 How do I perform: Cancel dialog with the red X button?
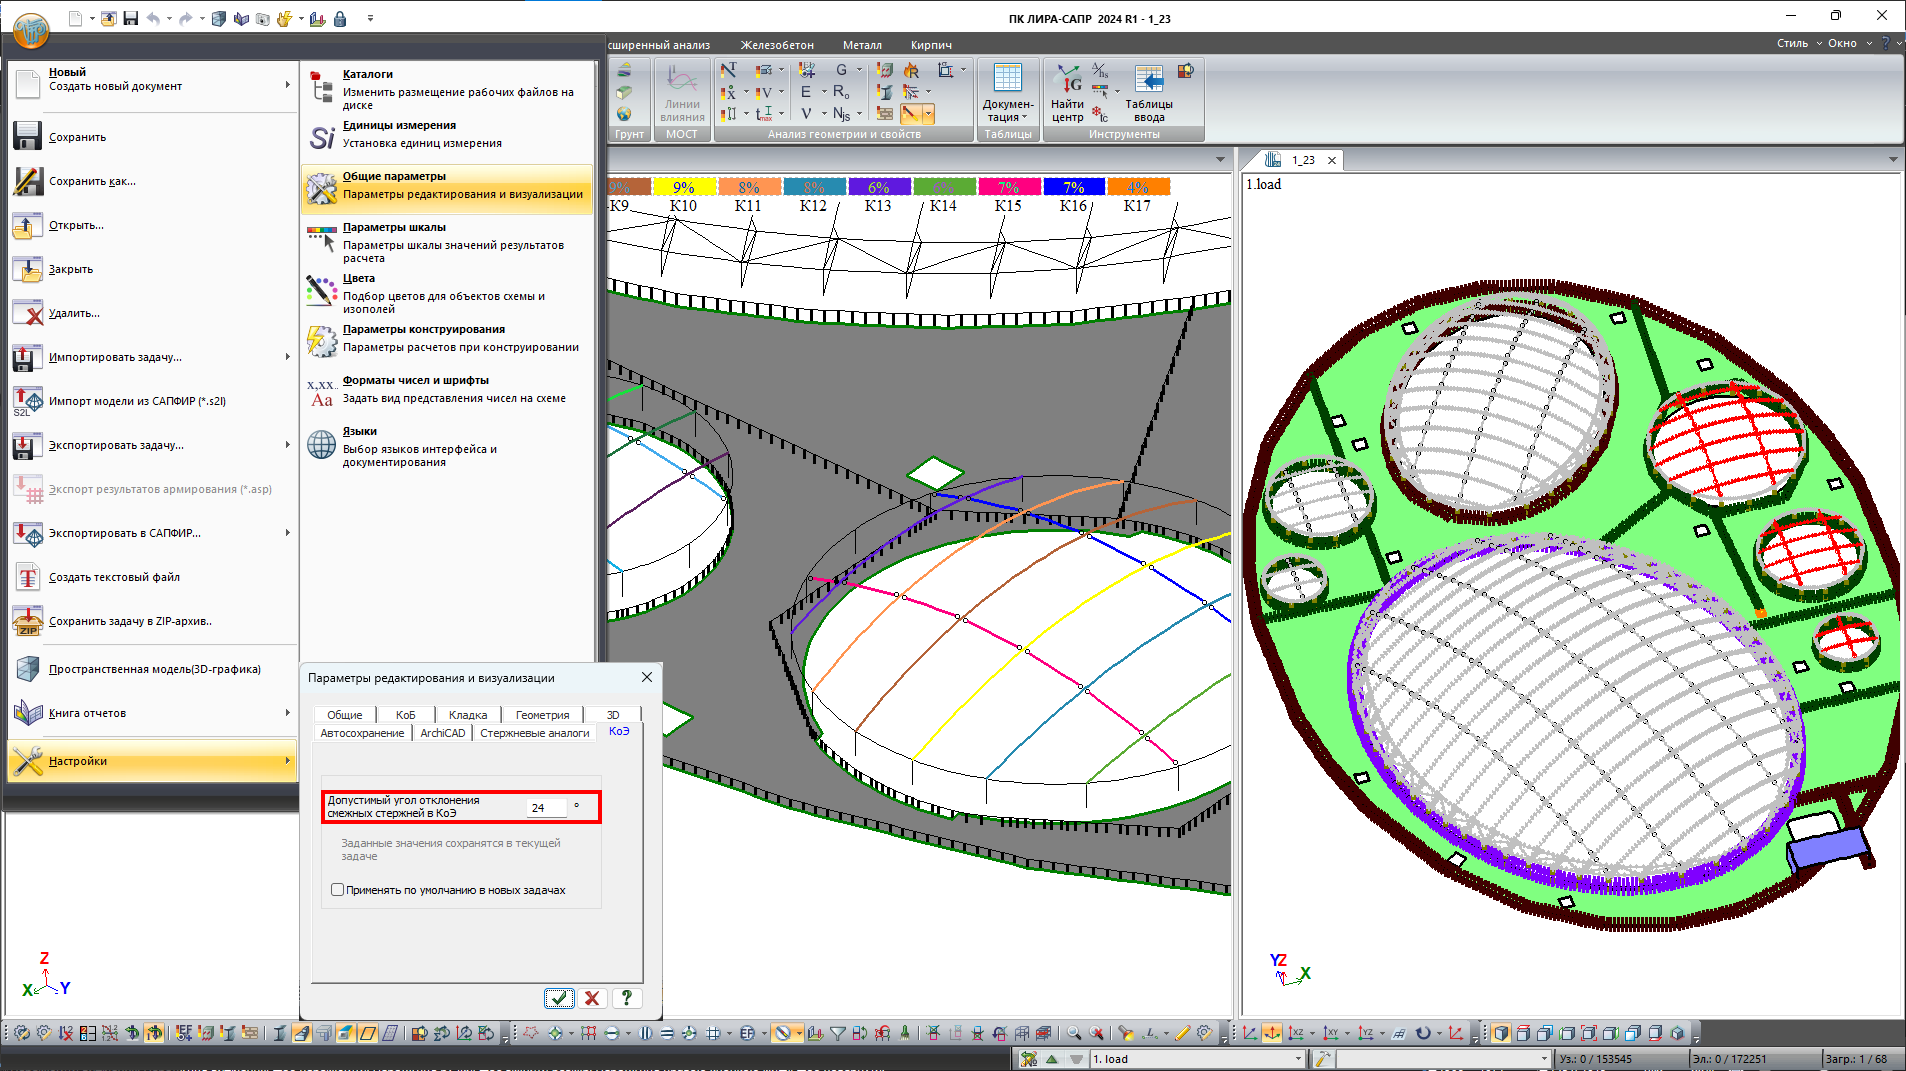coord(592,998)
